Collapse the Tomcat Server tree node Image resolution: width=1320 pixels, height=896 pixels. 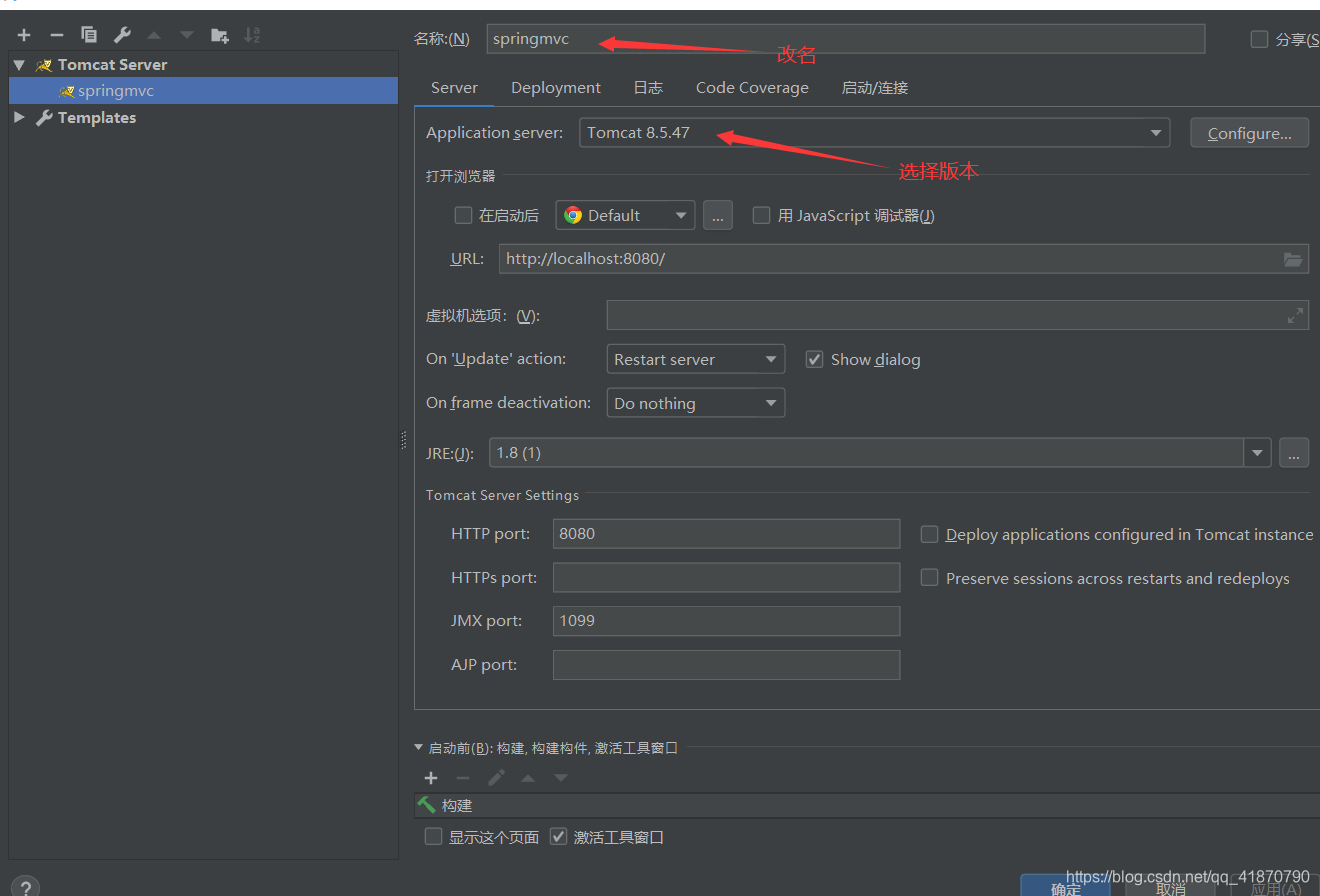[x=19, y=64]
